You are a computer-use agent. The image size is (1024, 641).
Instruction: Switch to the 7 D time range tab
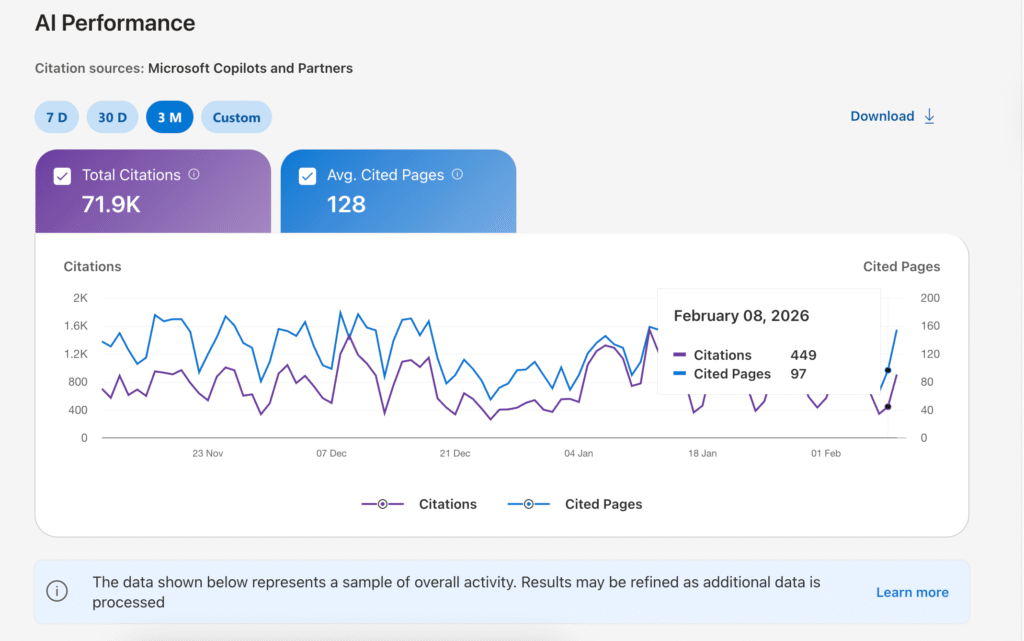click(56, 116)
